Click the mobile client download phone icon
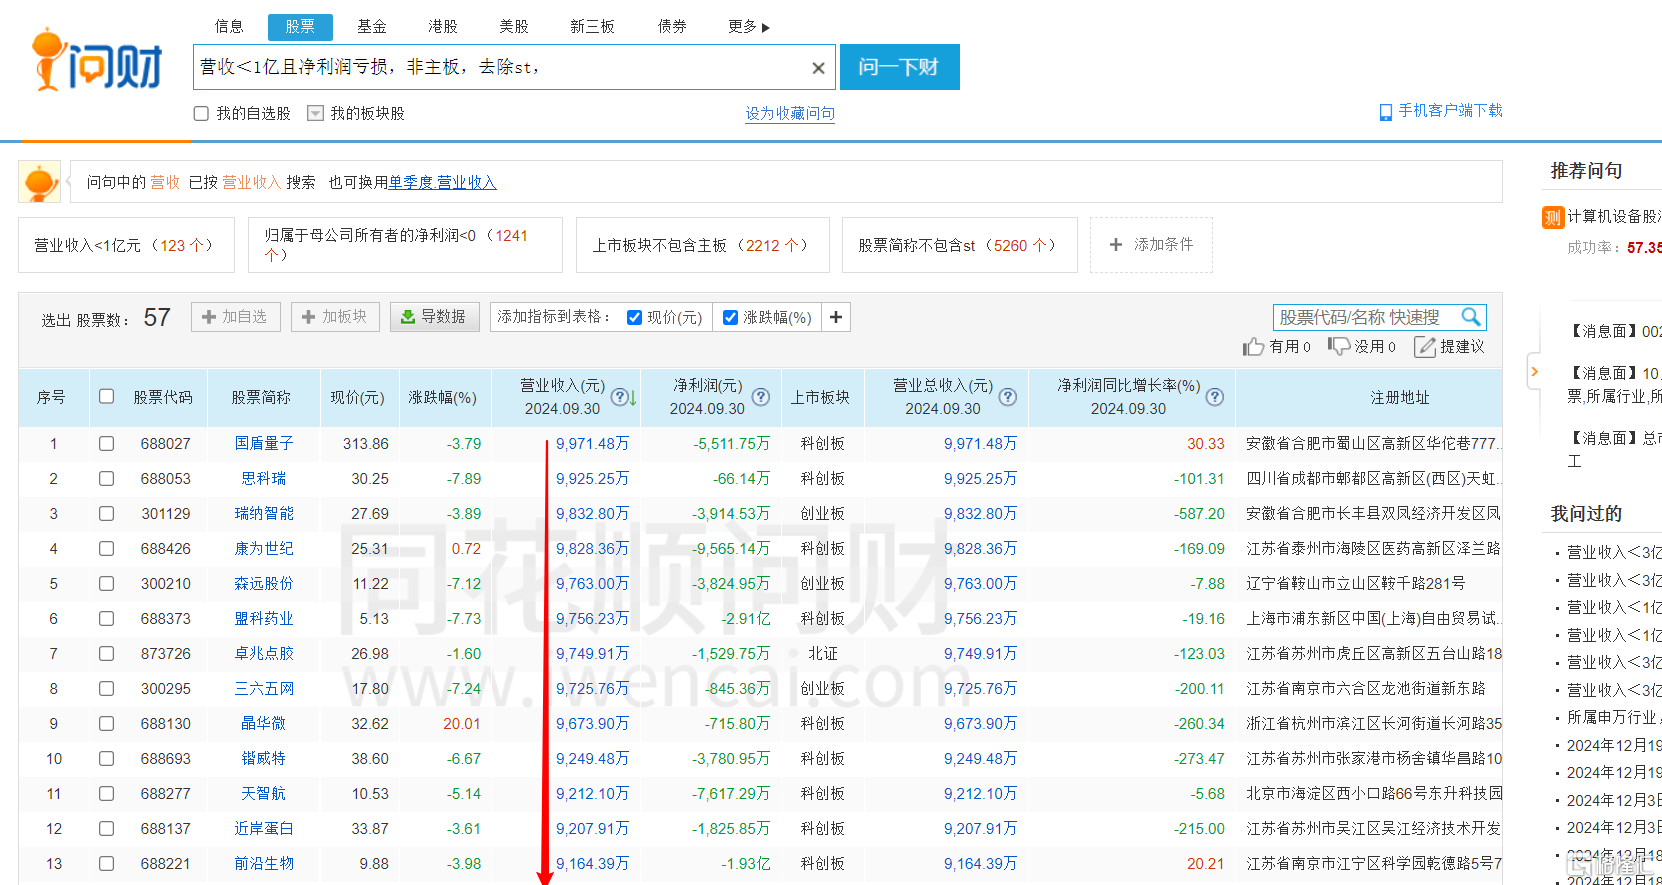This screenshot has width=1662, height=885. pyautogui.click(x=1385, y=112)
